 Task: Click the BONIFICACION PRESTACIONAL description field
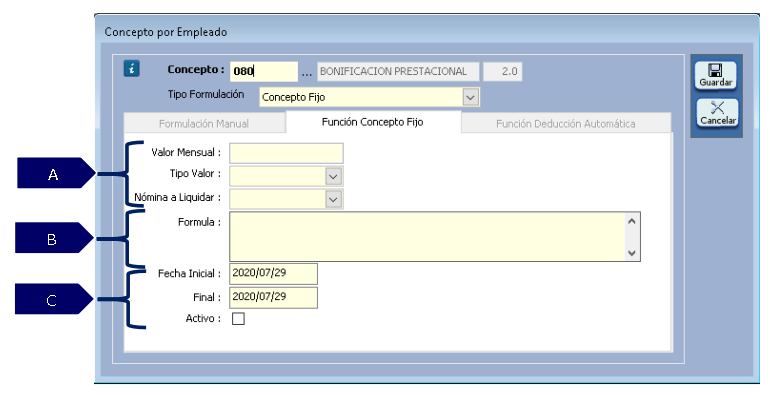pos(398,72)
